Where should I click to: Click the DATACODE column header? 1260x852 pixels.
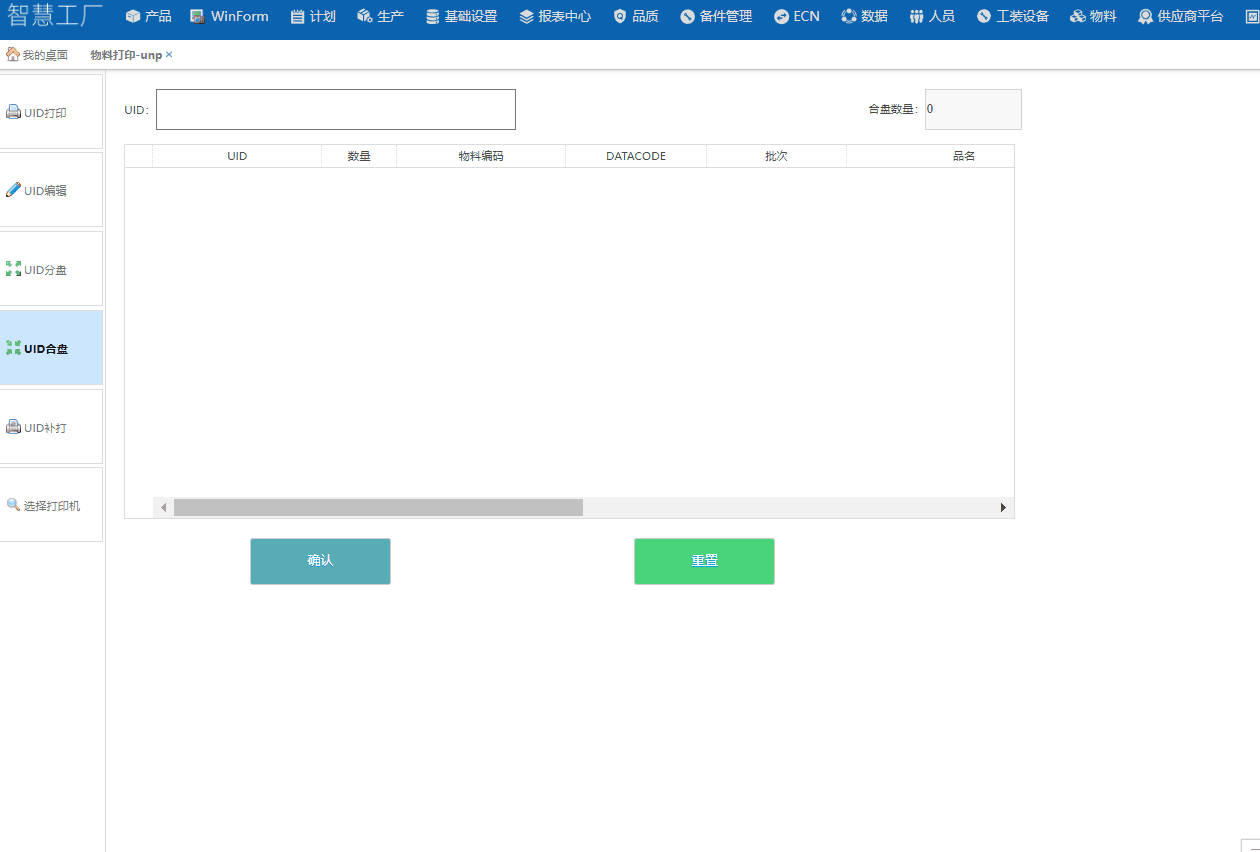pyautogui.click(x=635, y=156)
